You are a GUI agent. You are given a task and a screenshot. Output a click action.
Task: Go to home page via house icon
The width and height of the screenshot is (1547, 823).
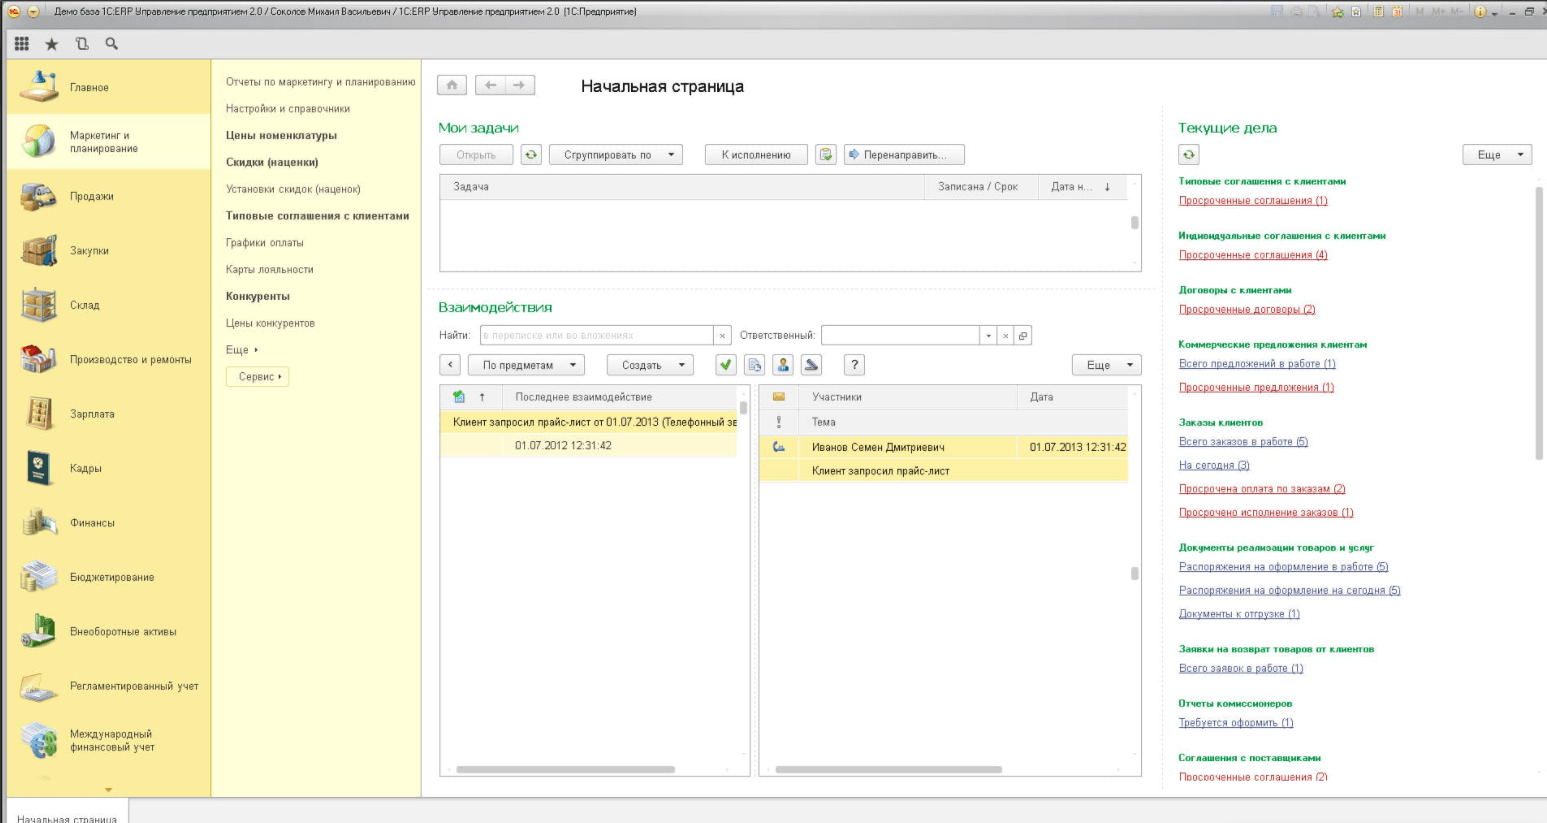452,86
